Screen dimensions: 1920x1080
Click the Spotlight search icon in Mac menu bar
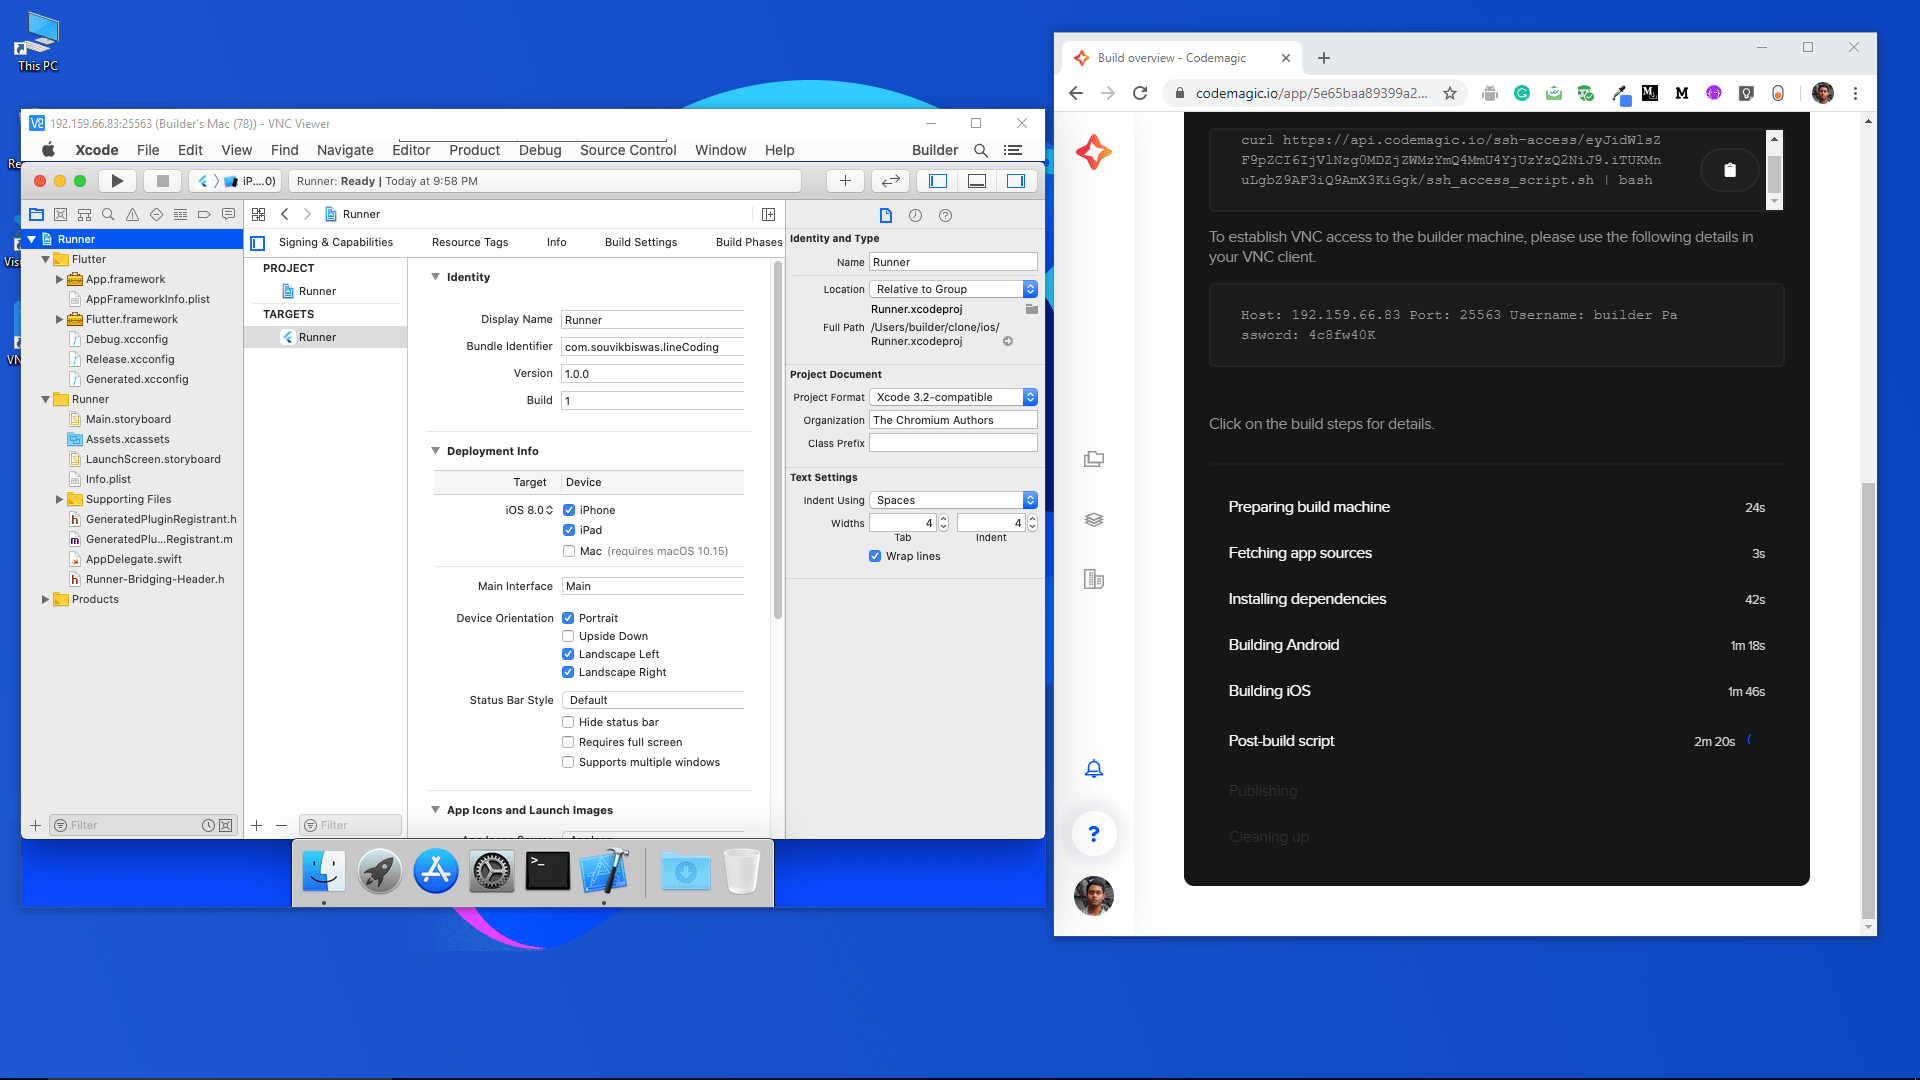[981, 150]
